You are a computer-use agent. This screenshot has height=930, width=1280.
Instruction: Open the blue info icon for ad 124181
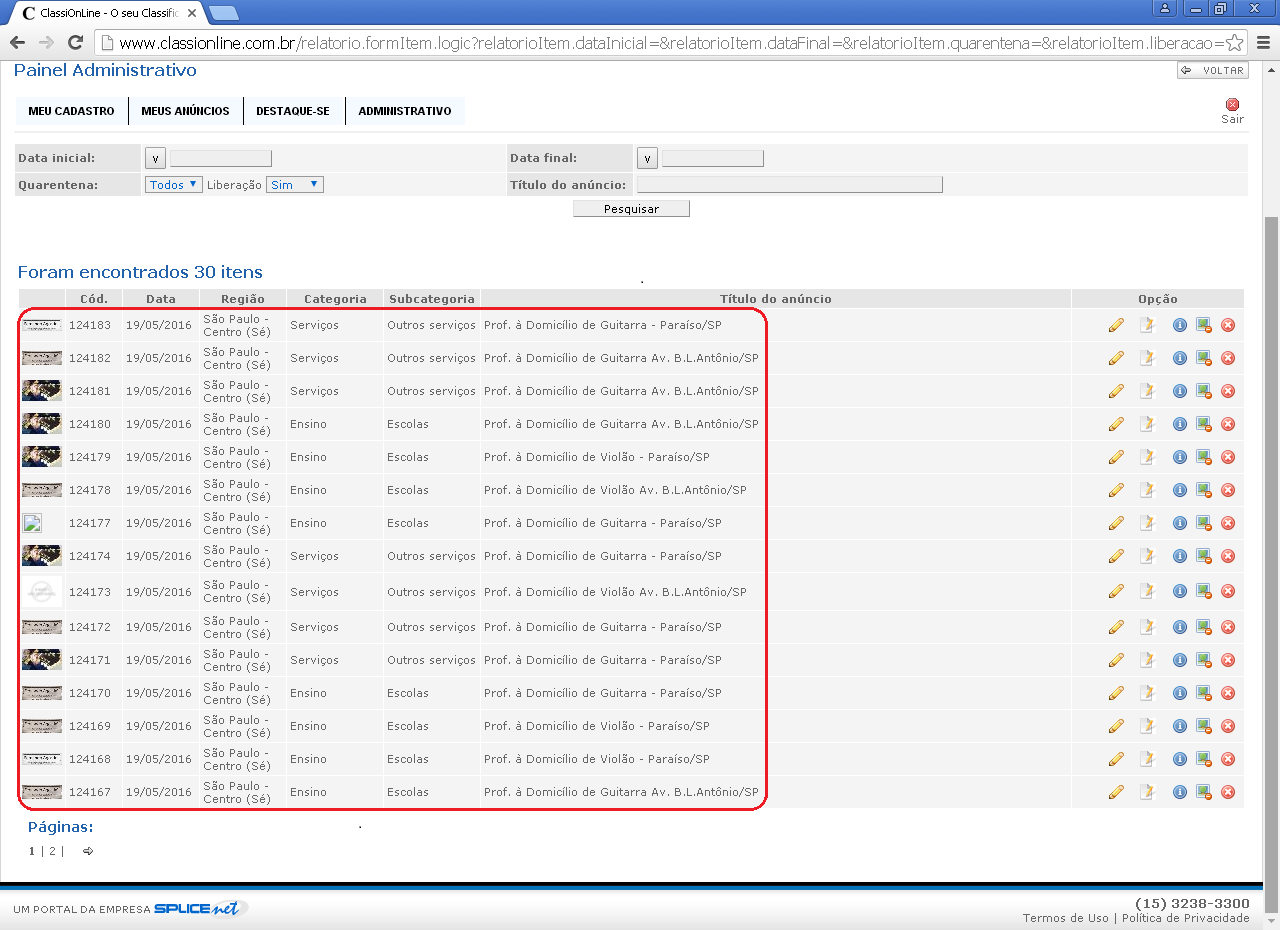pyautogui.click(x=1179, y=391)
